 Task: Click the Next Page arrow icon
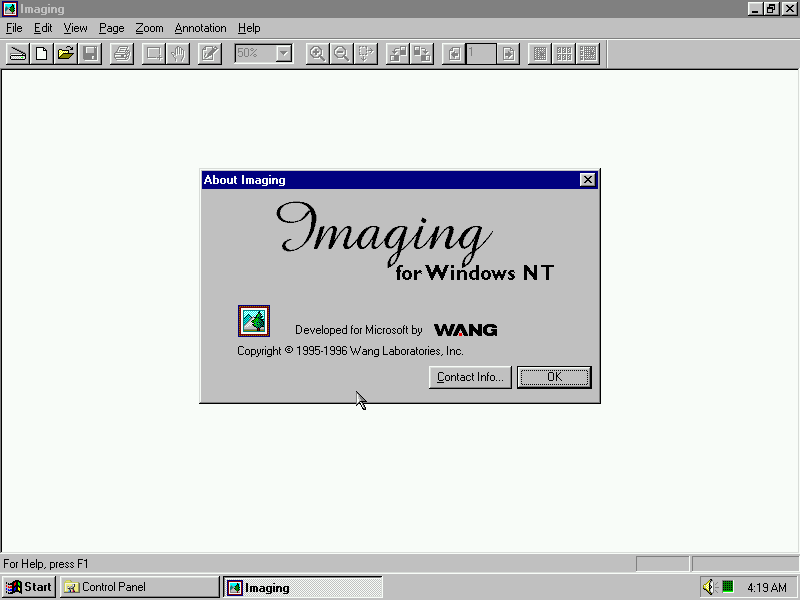click(x=509, y=54)
